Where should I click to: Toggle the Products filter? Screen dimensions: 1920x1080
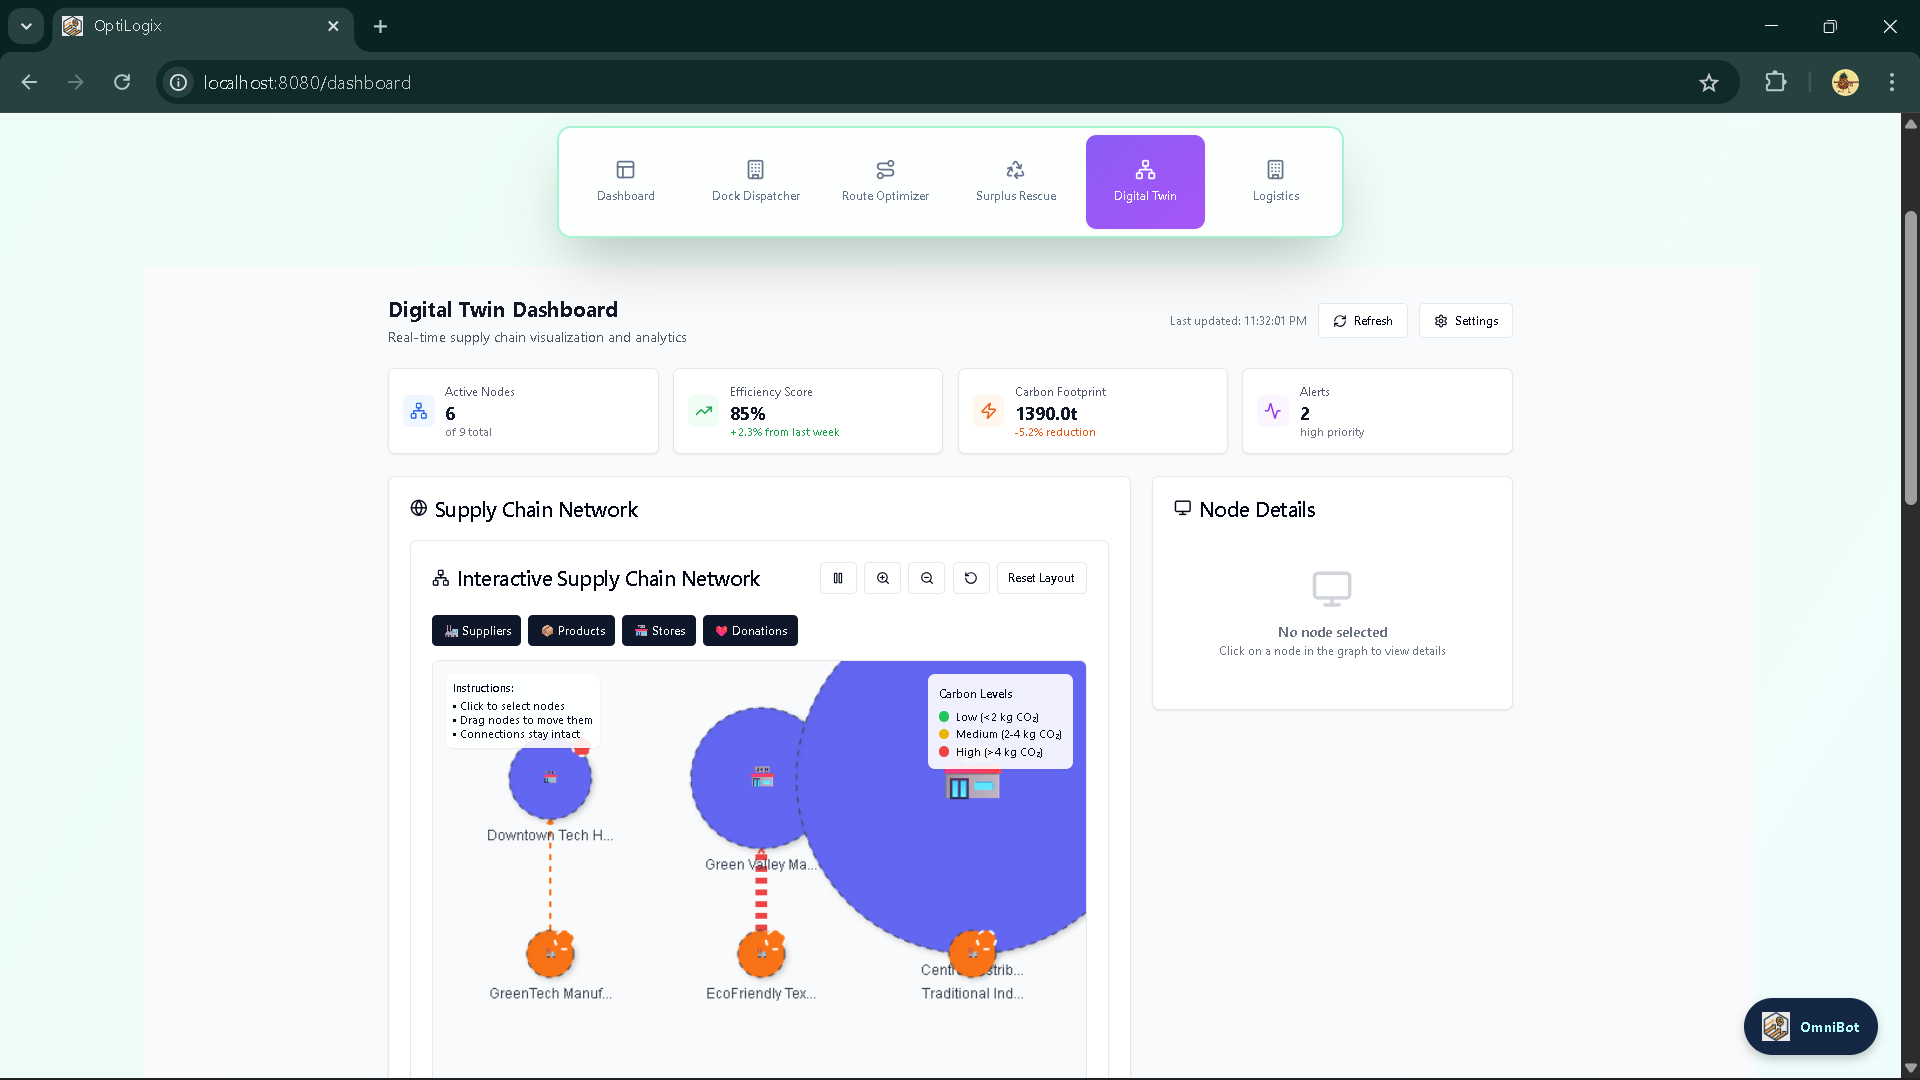point(571,631)
